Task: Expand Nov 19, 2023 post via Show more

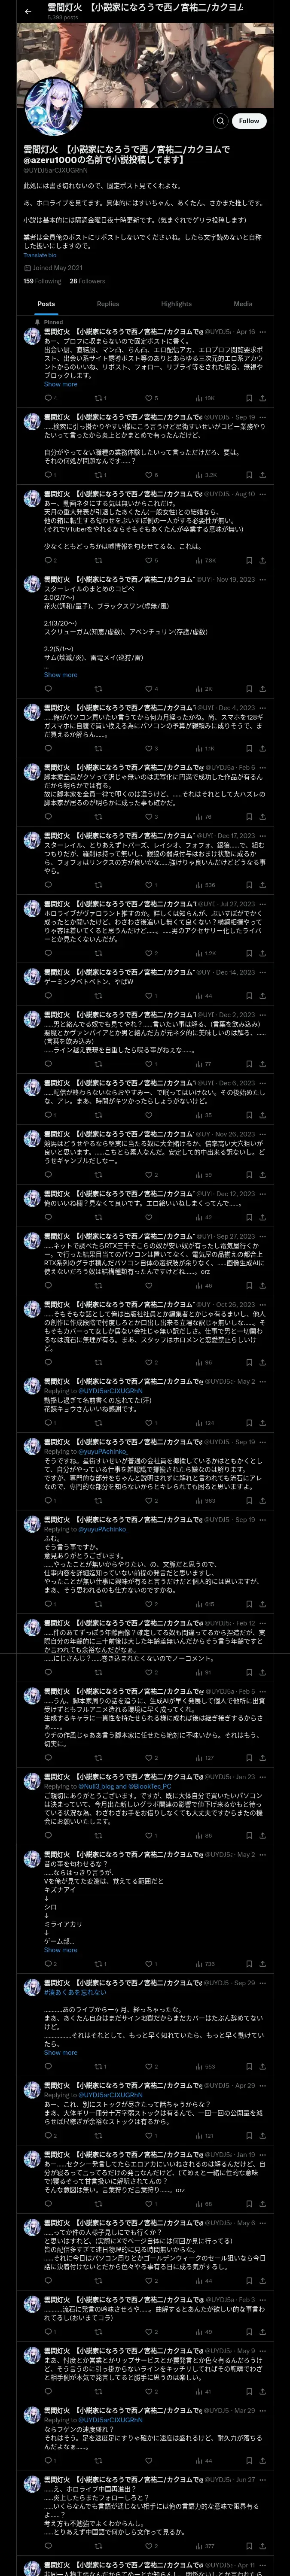Action: (x=60, y=674)
